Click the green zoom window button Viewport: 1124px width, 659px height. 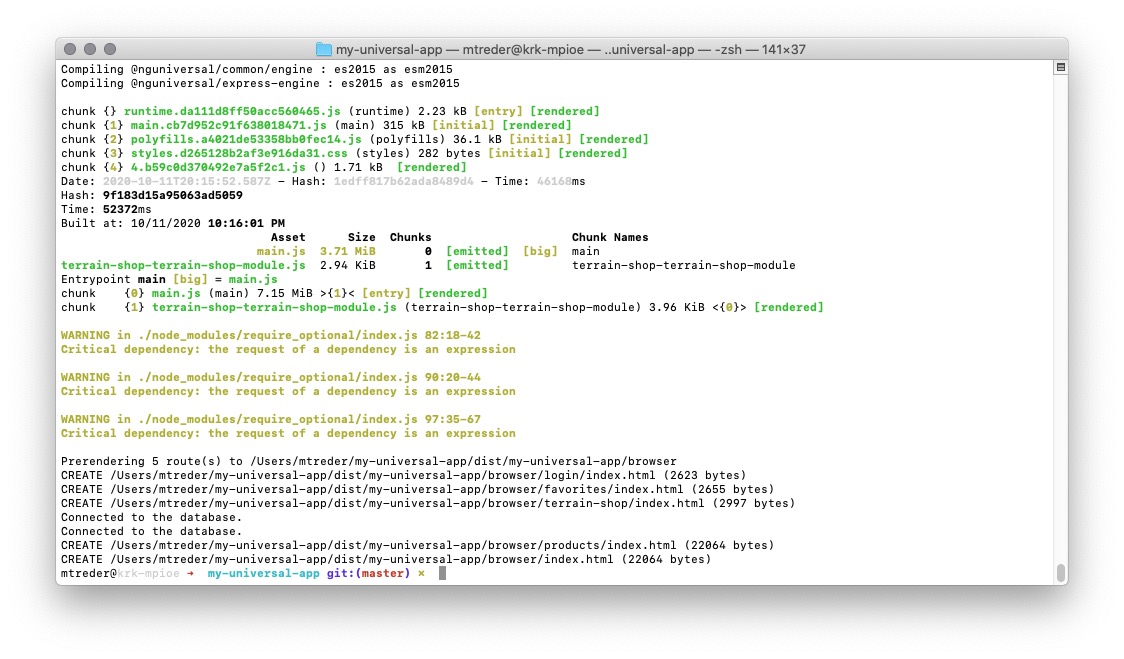110,49
